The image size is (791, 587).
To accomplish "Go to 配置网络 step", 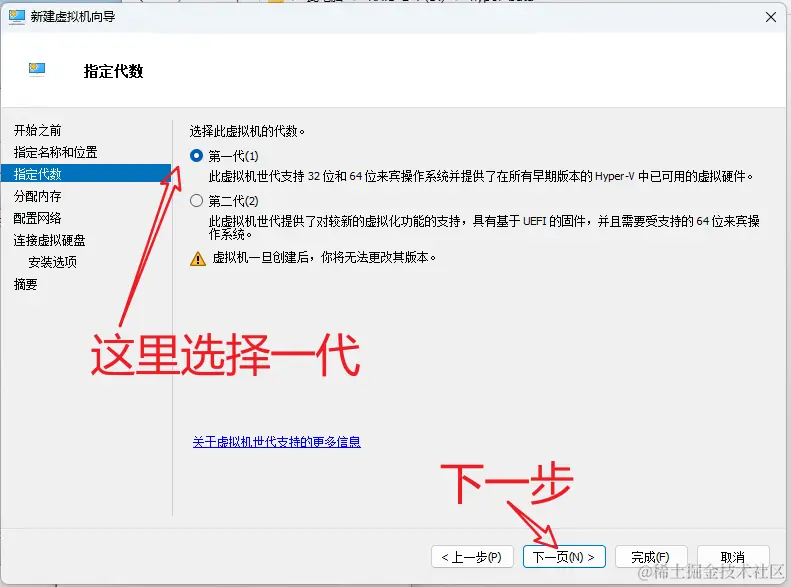I will click(x=37, y=218).
